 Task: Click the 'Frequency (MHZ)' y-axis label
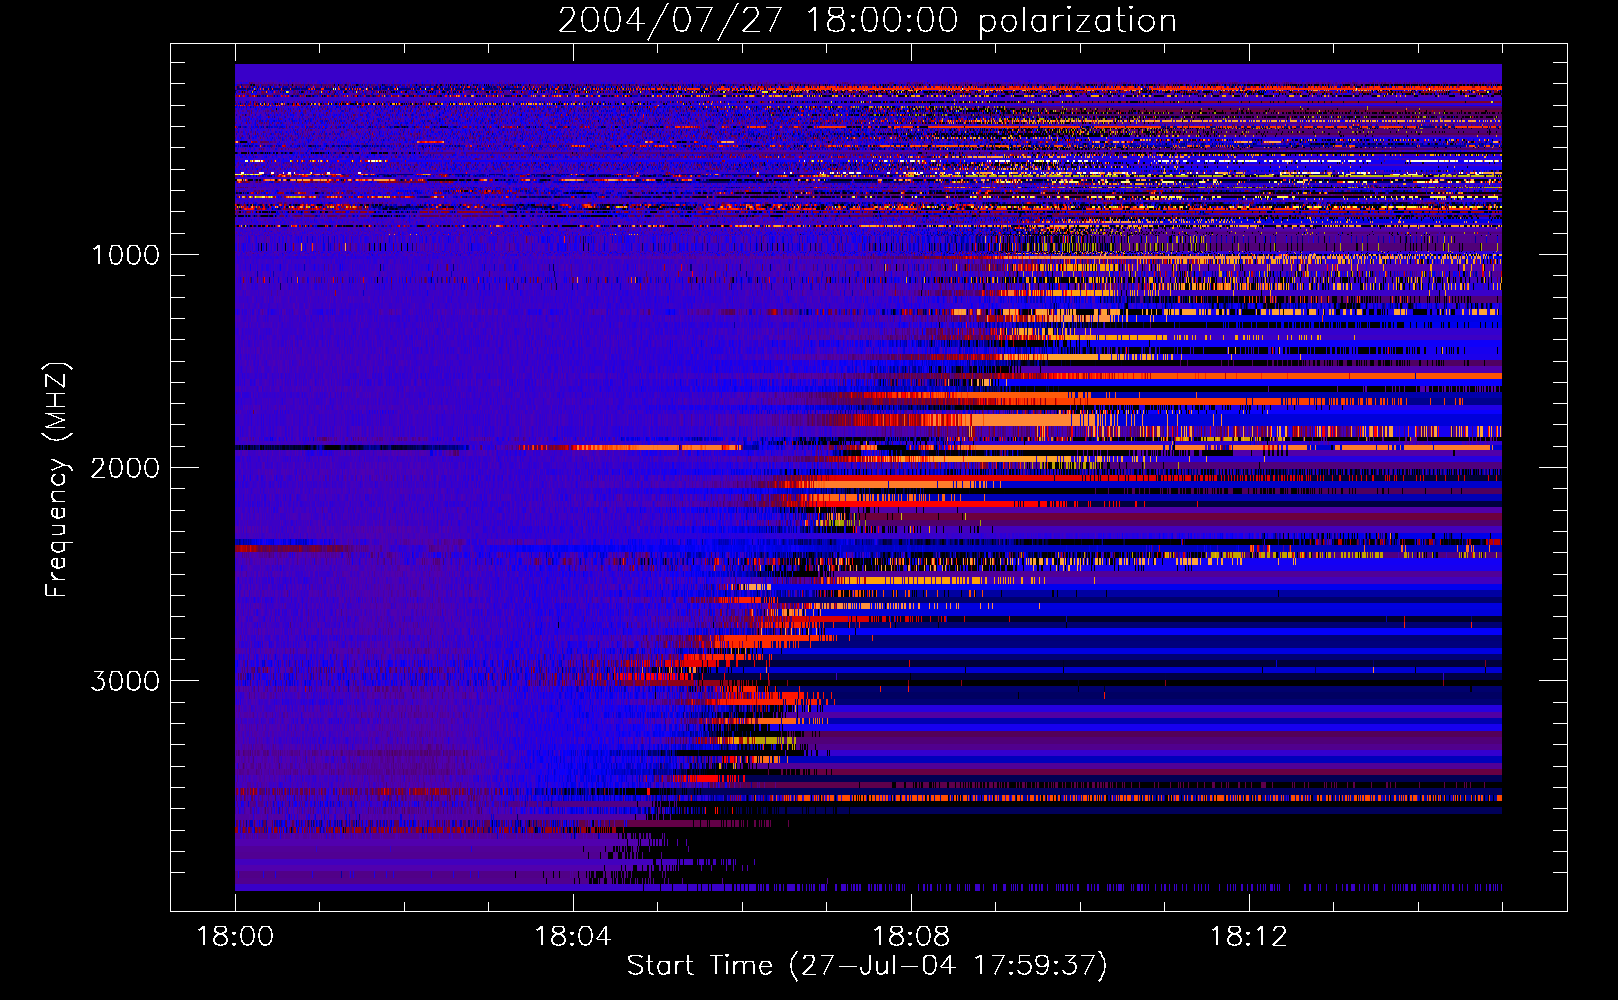click(x=57, y=480)
